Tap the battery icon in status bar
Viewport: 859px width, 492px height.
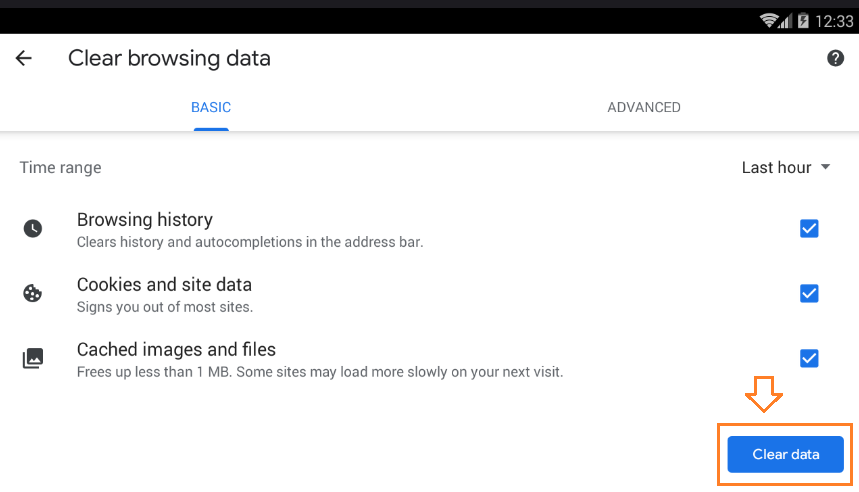tap(803, 21)
